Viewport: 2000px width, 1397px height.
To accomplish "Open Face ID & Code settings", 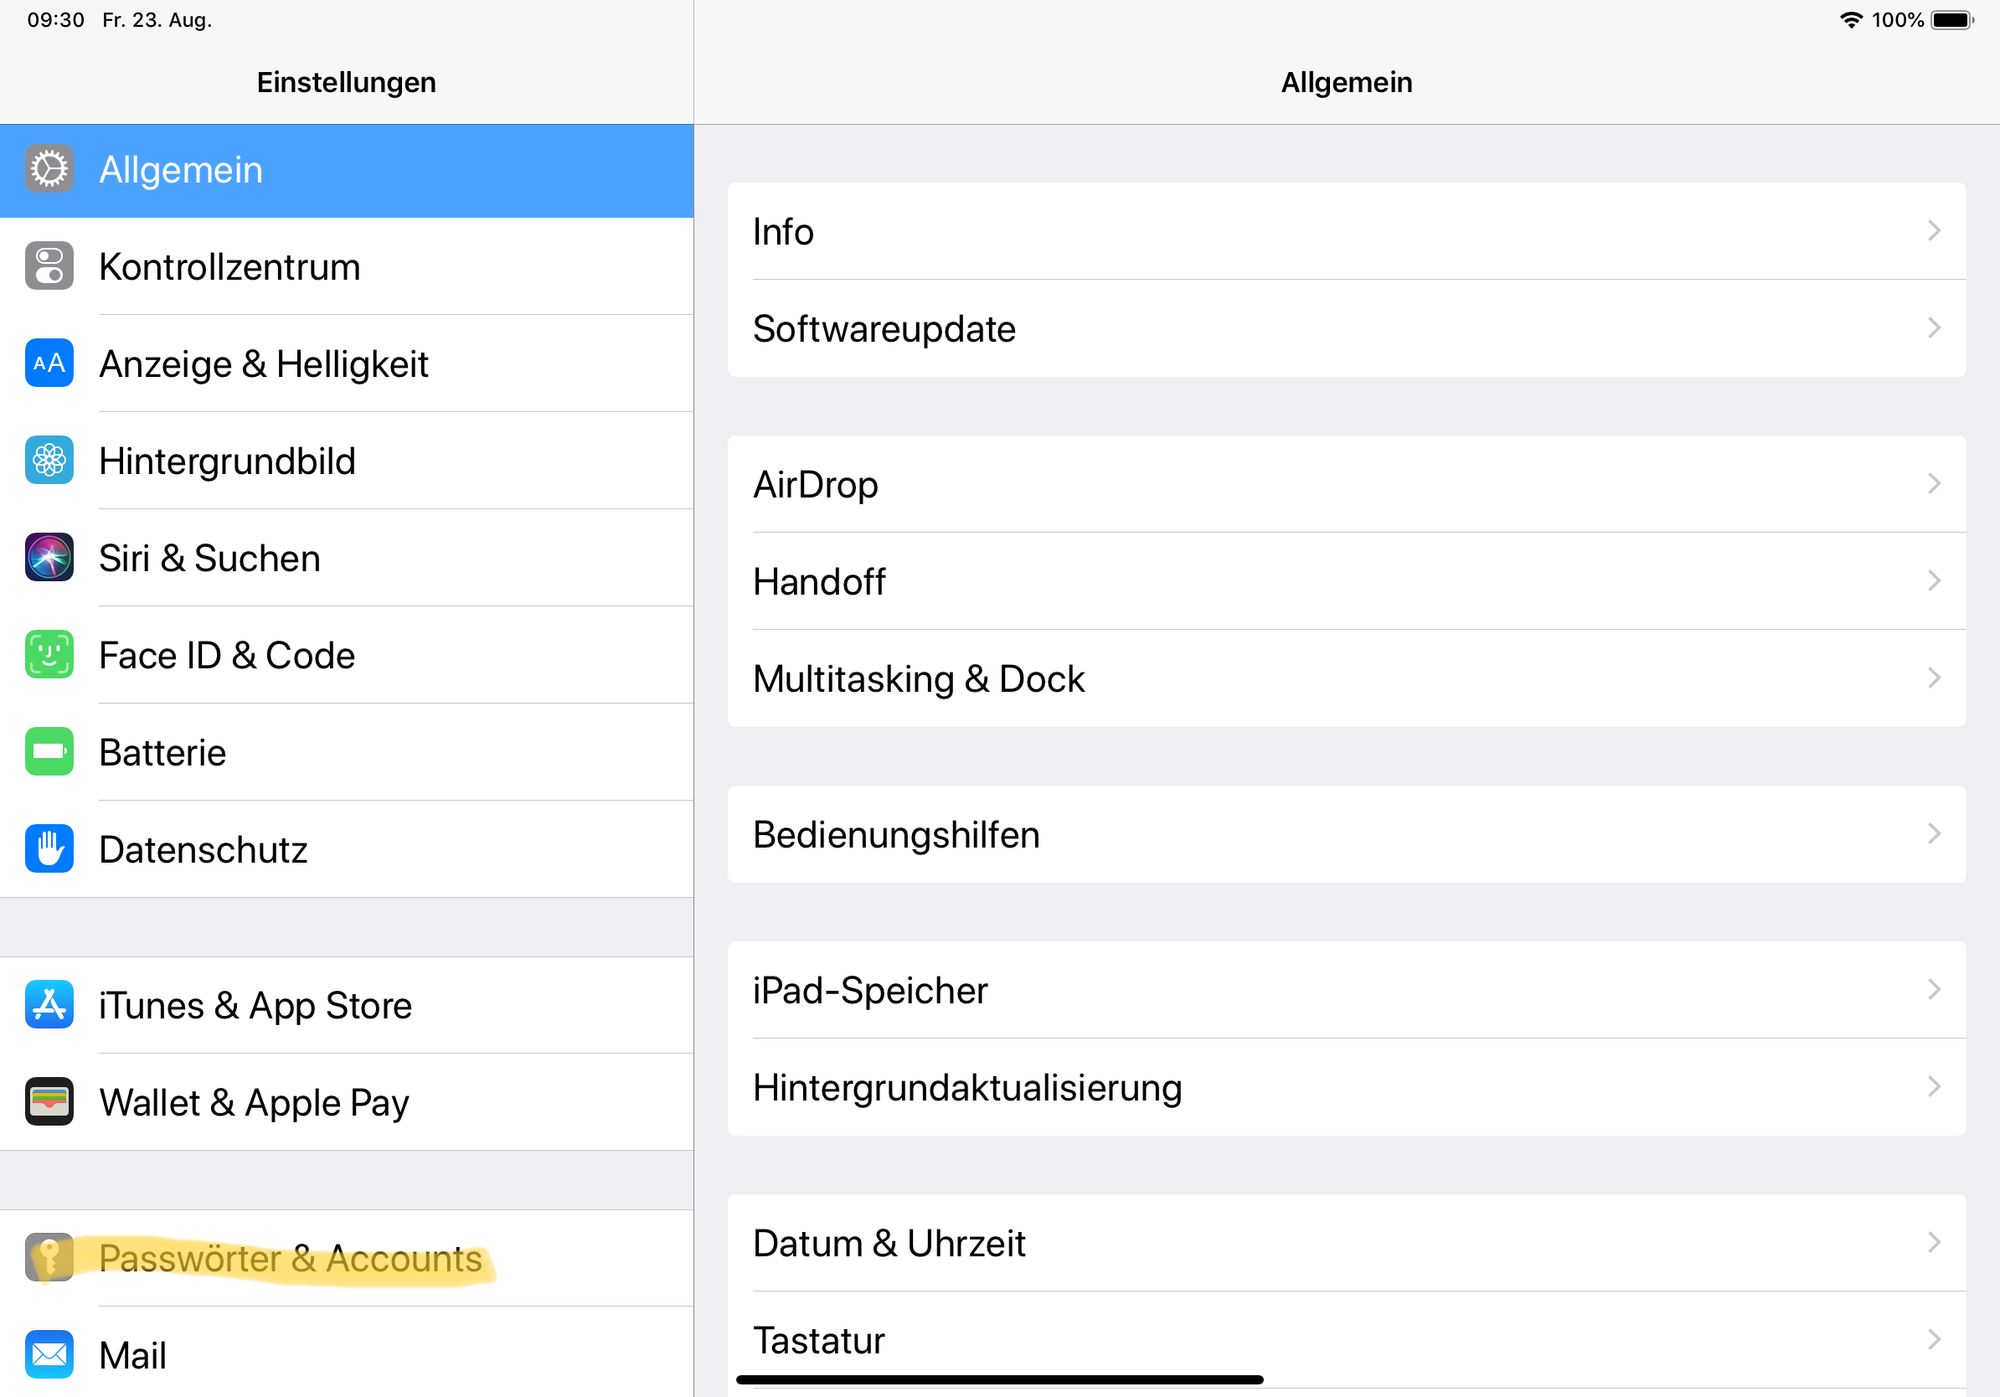I will coord(347,655).
